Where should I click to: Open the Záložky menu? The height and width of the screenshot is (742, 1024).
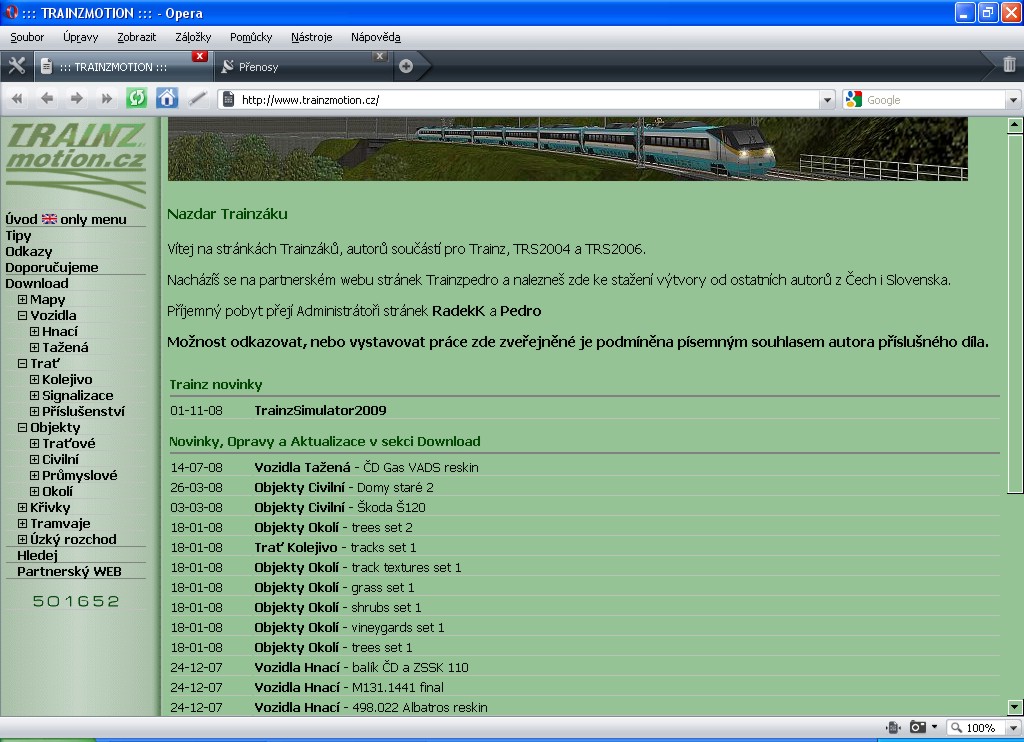click(193, 37)
